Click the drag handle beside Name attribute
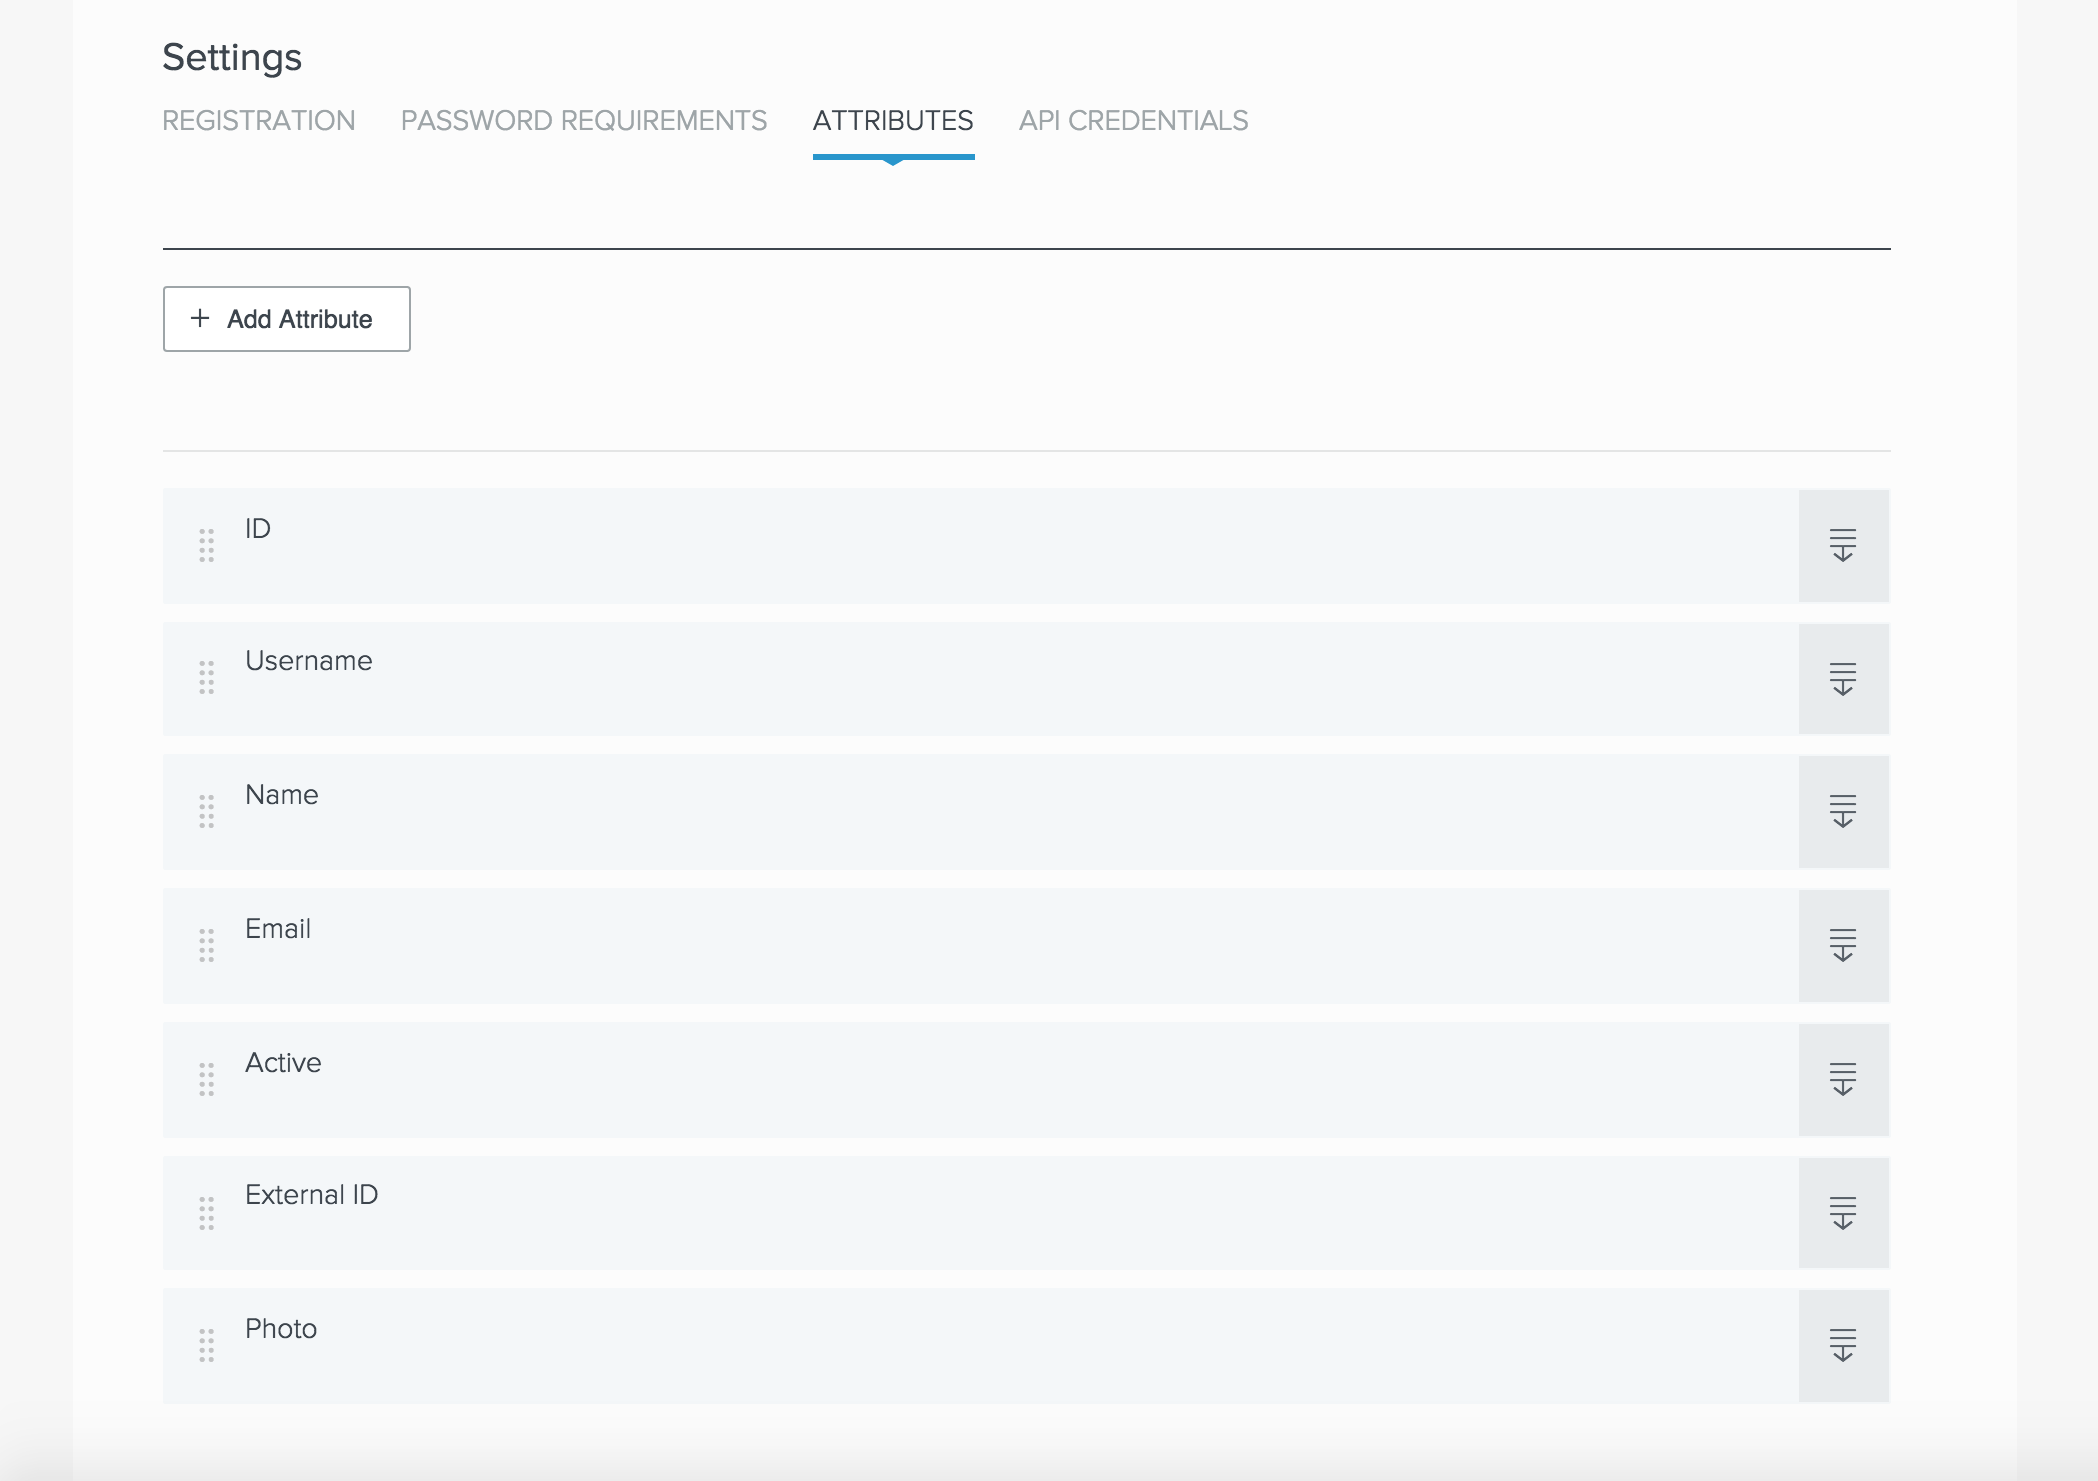The width and height of the screenshot is (2098, 1481). 206,811
